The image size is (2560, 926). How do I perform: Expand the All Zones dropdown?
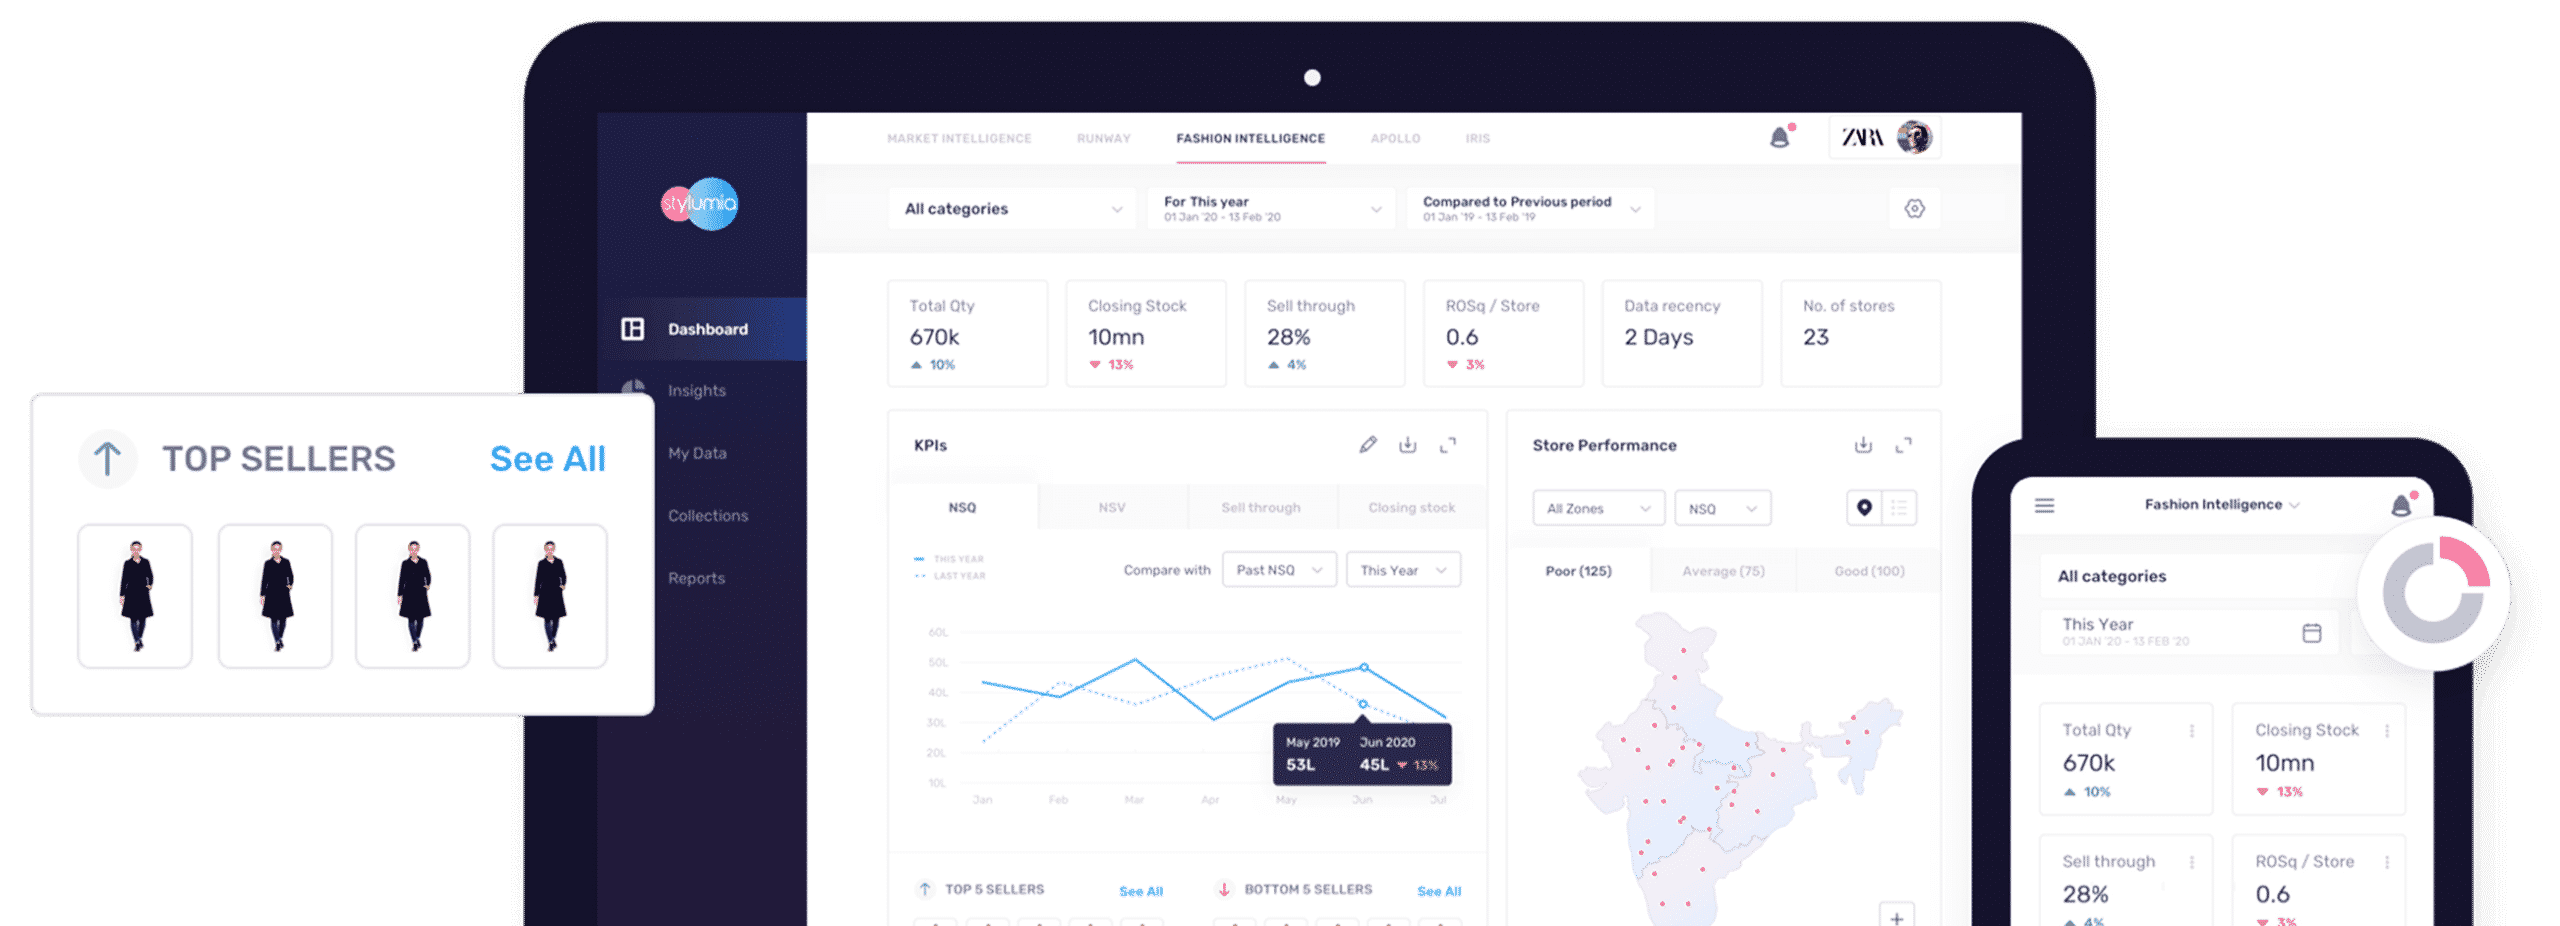point(1597,509)
